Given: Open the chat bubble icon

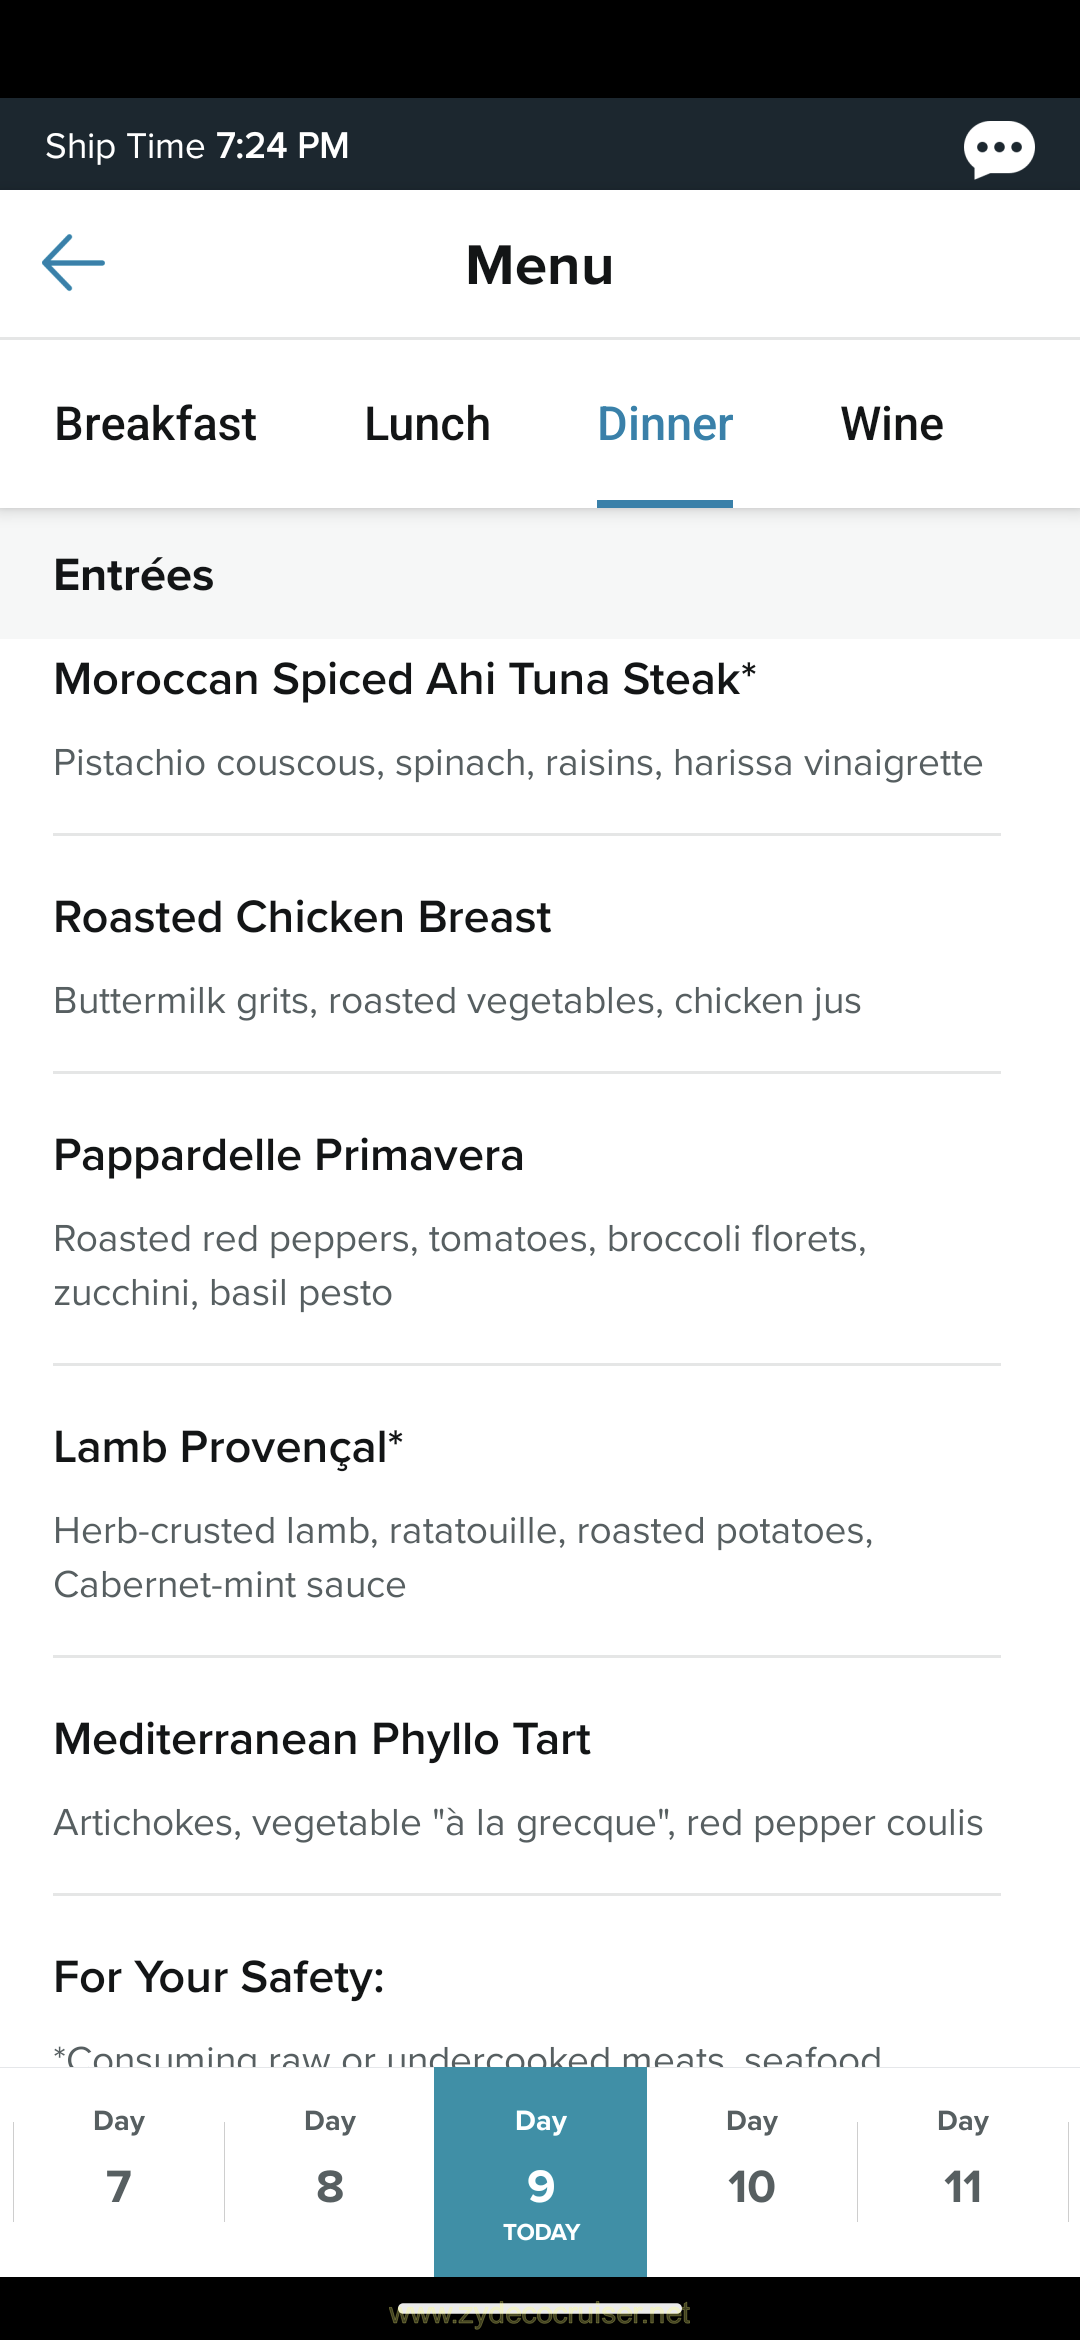Looking at the screenshot, I should tap(998, 148).
